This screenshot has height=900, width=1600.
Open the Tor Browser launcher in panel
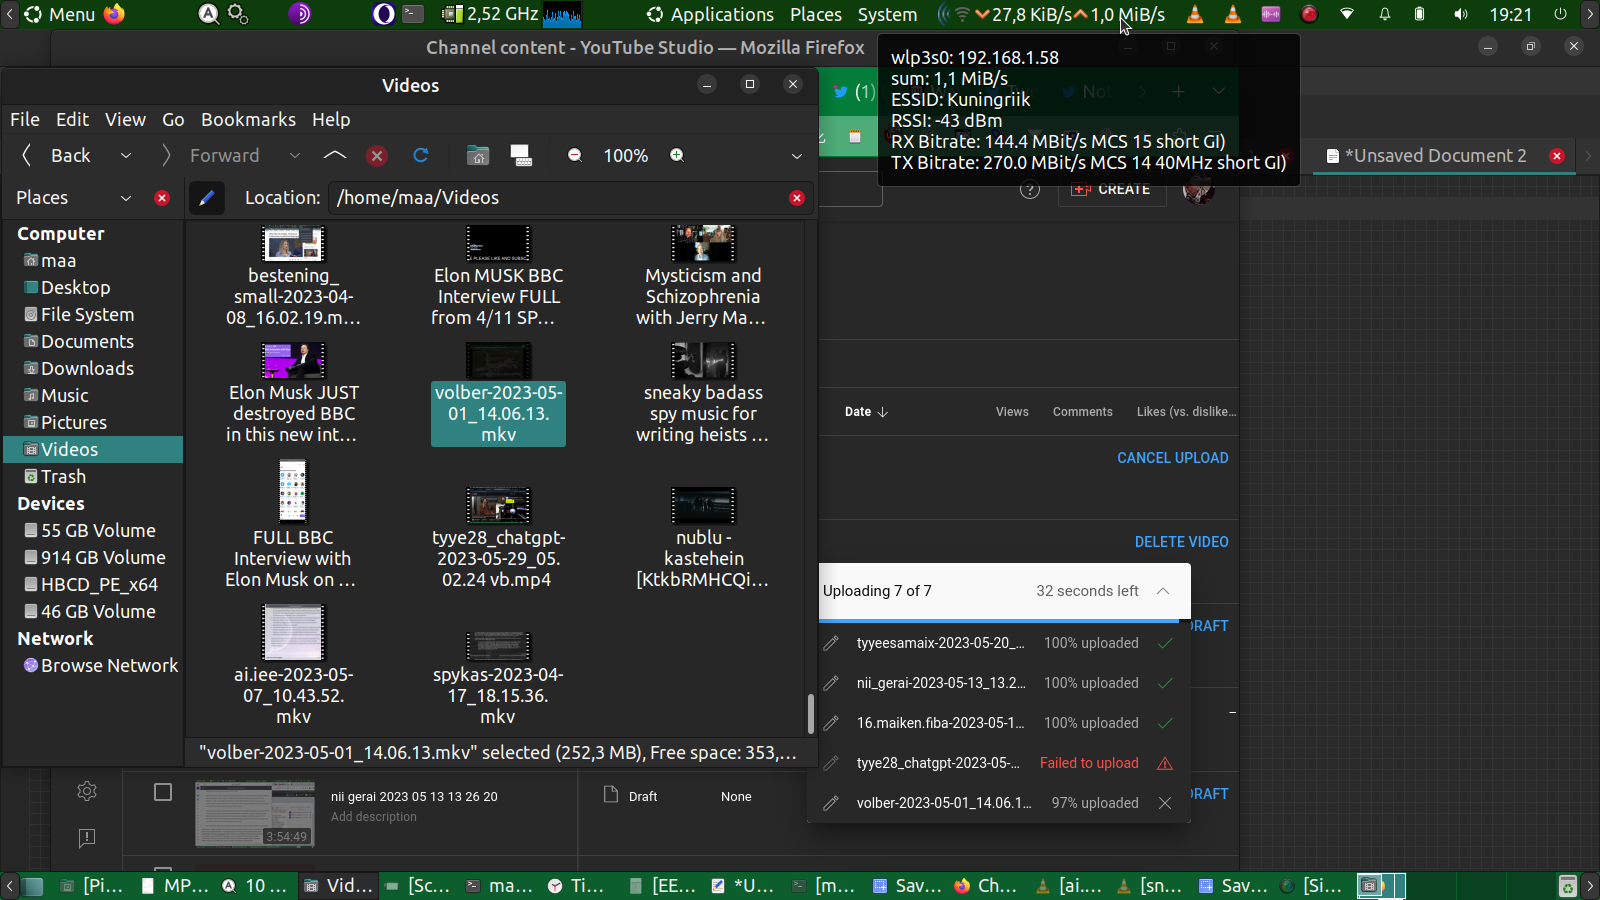point(299,14)
